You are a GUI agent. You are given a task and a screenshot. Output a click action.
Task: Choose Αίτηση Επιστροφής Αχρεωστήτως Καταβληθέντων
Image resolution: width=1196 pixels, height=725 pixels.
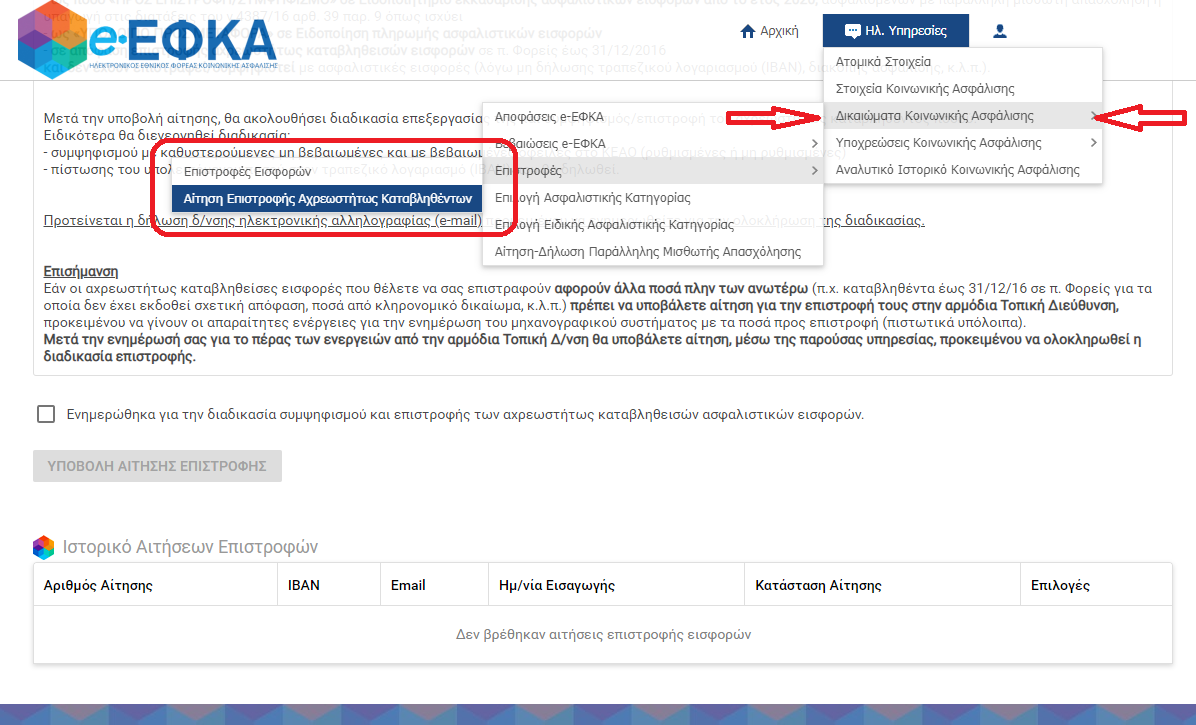click(x=326, y=198)
